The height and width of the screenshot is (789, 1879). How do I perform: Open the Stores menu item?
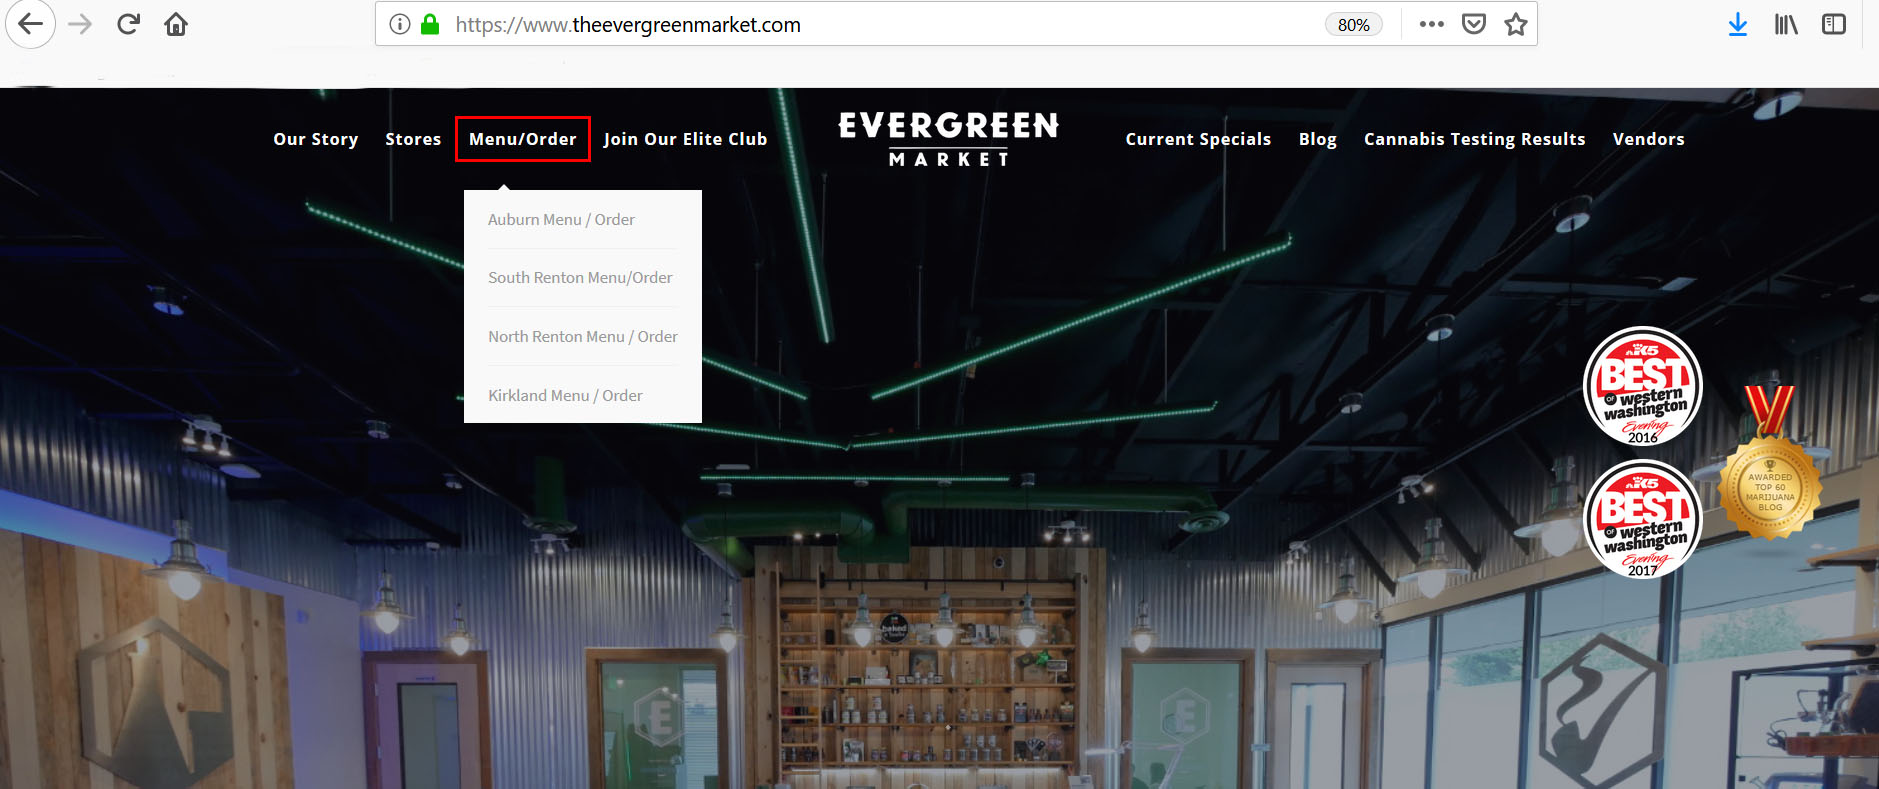point(413,139)
